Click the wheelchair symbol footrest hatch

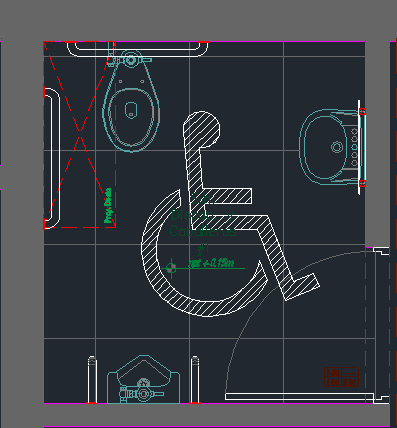coord(302,287)
